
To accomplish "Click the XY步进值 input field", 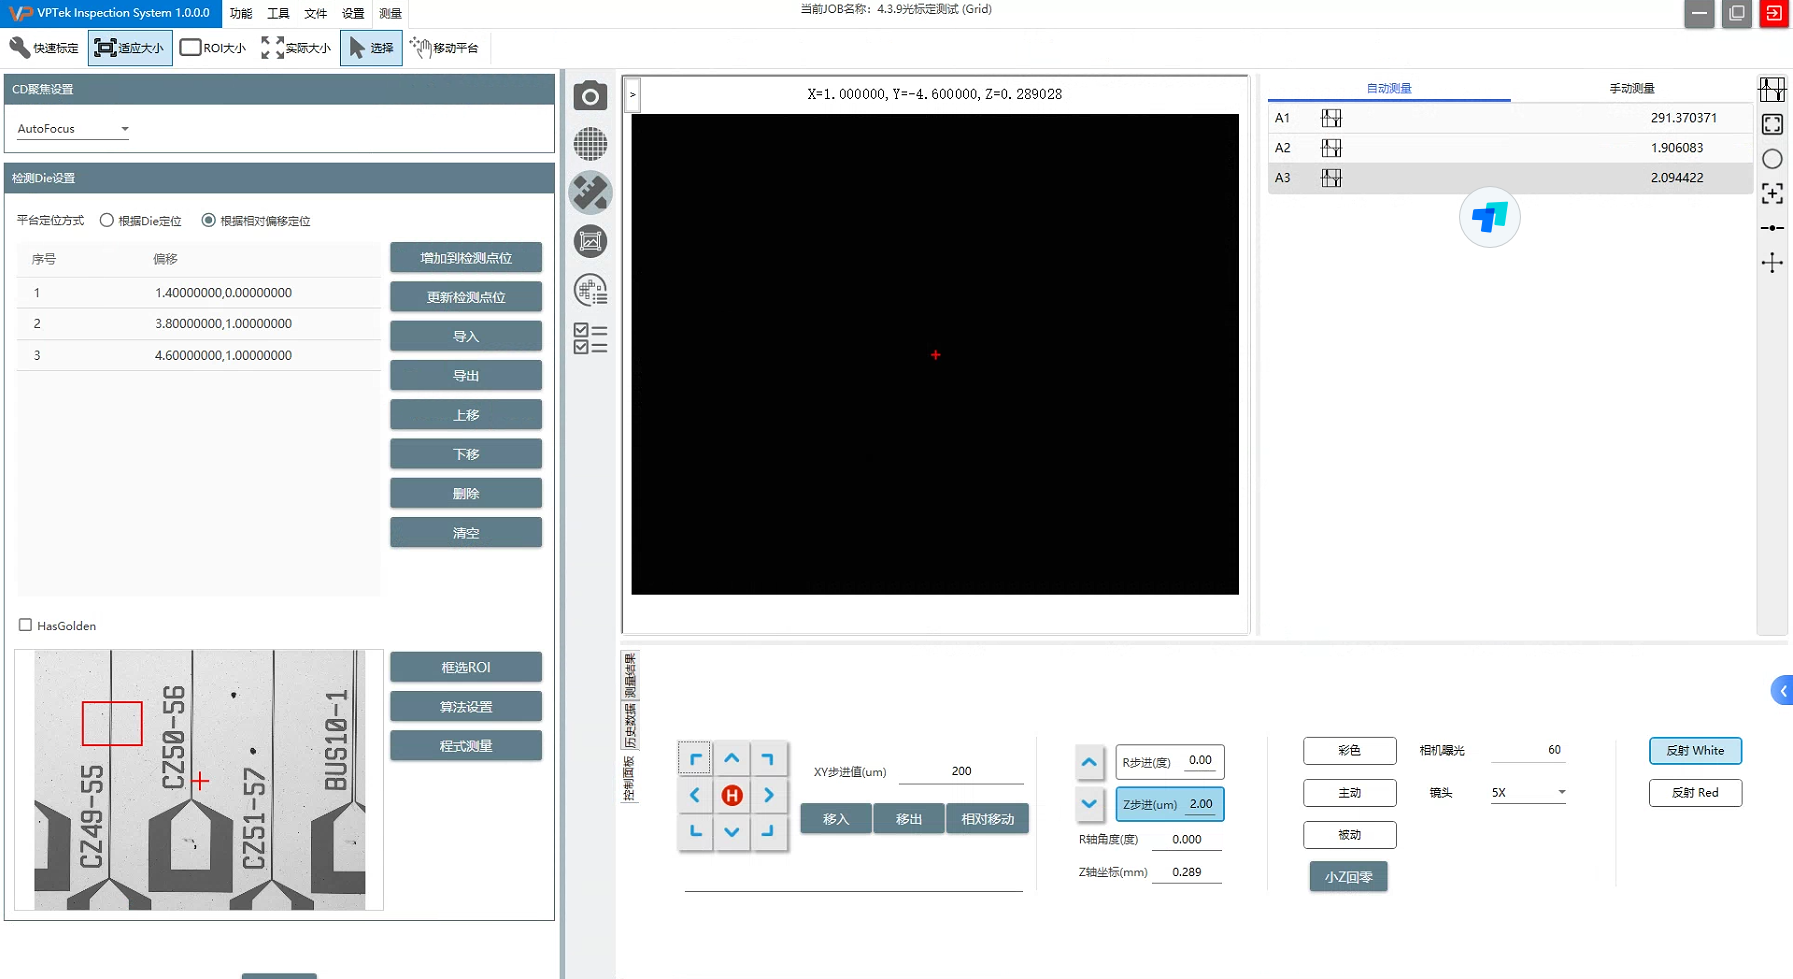I will pyautogui.click(x=960, y=771).
